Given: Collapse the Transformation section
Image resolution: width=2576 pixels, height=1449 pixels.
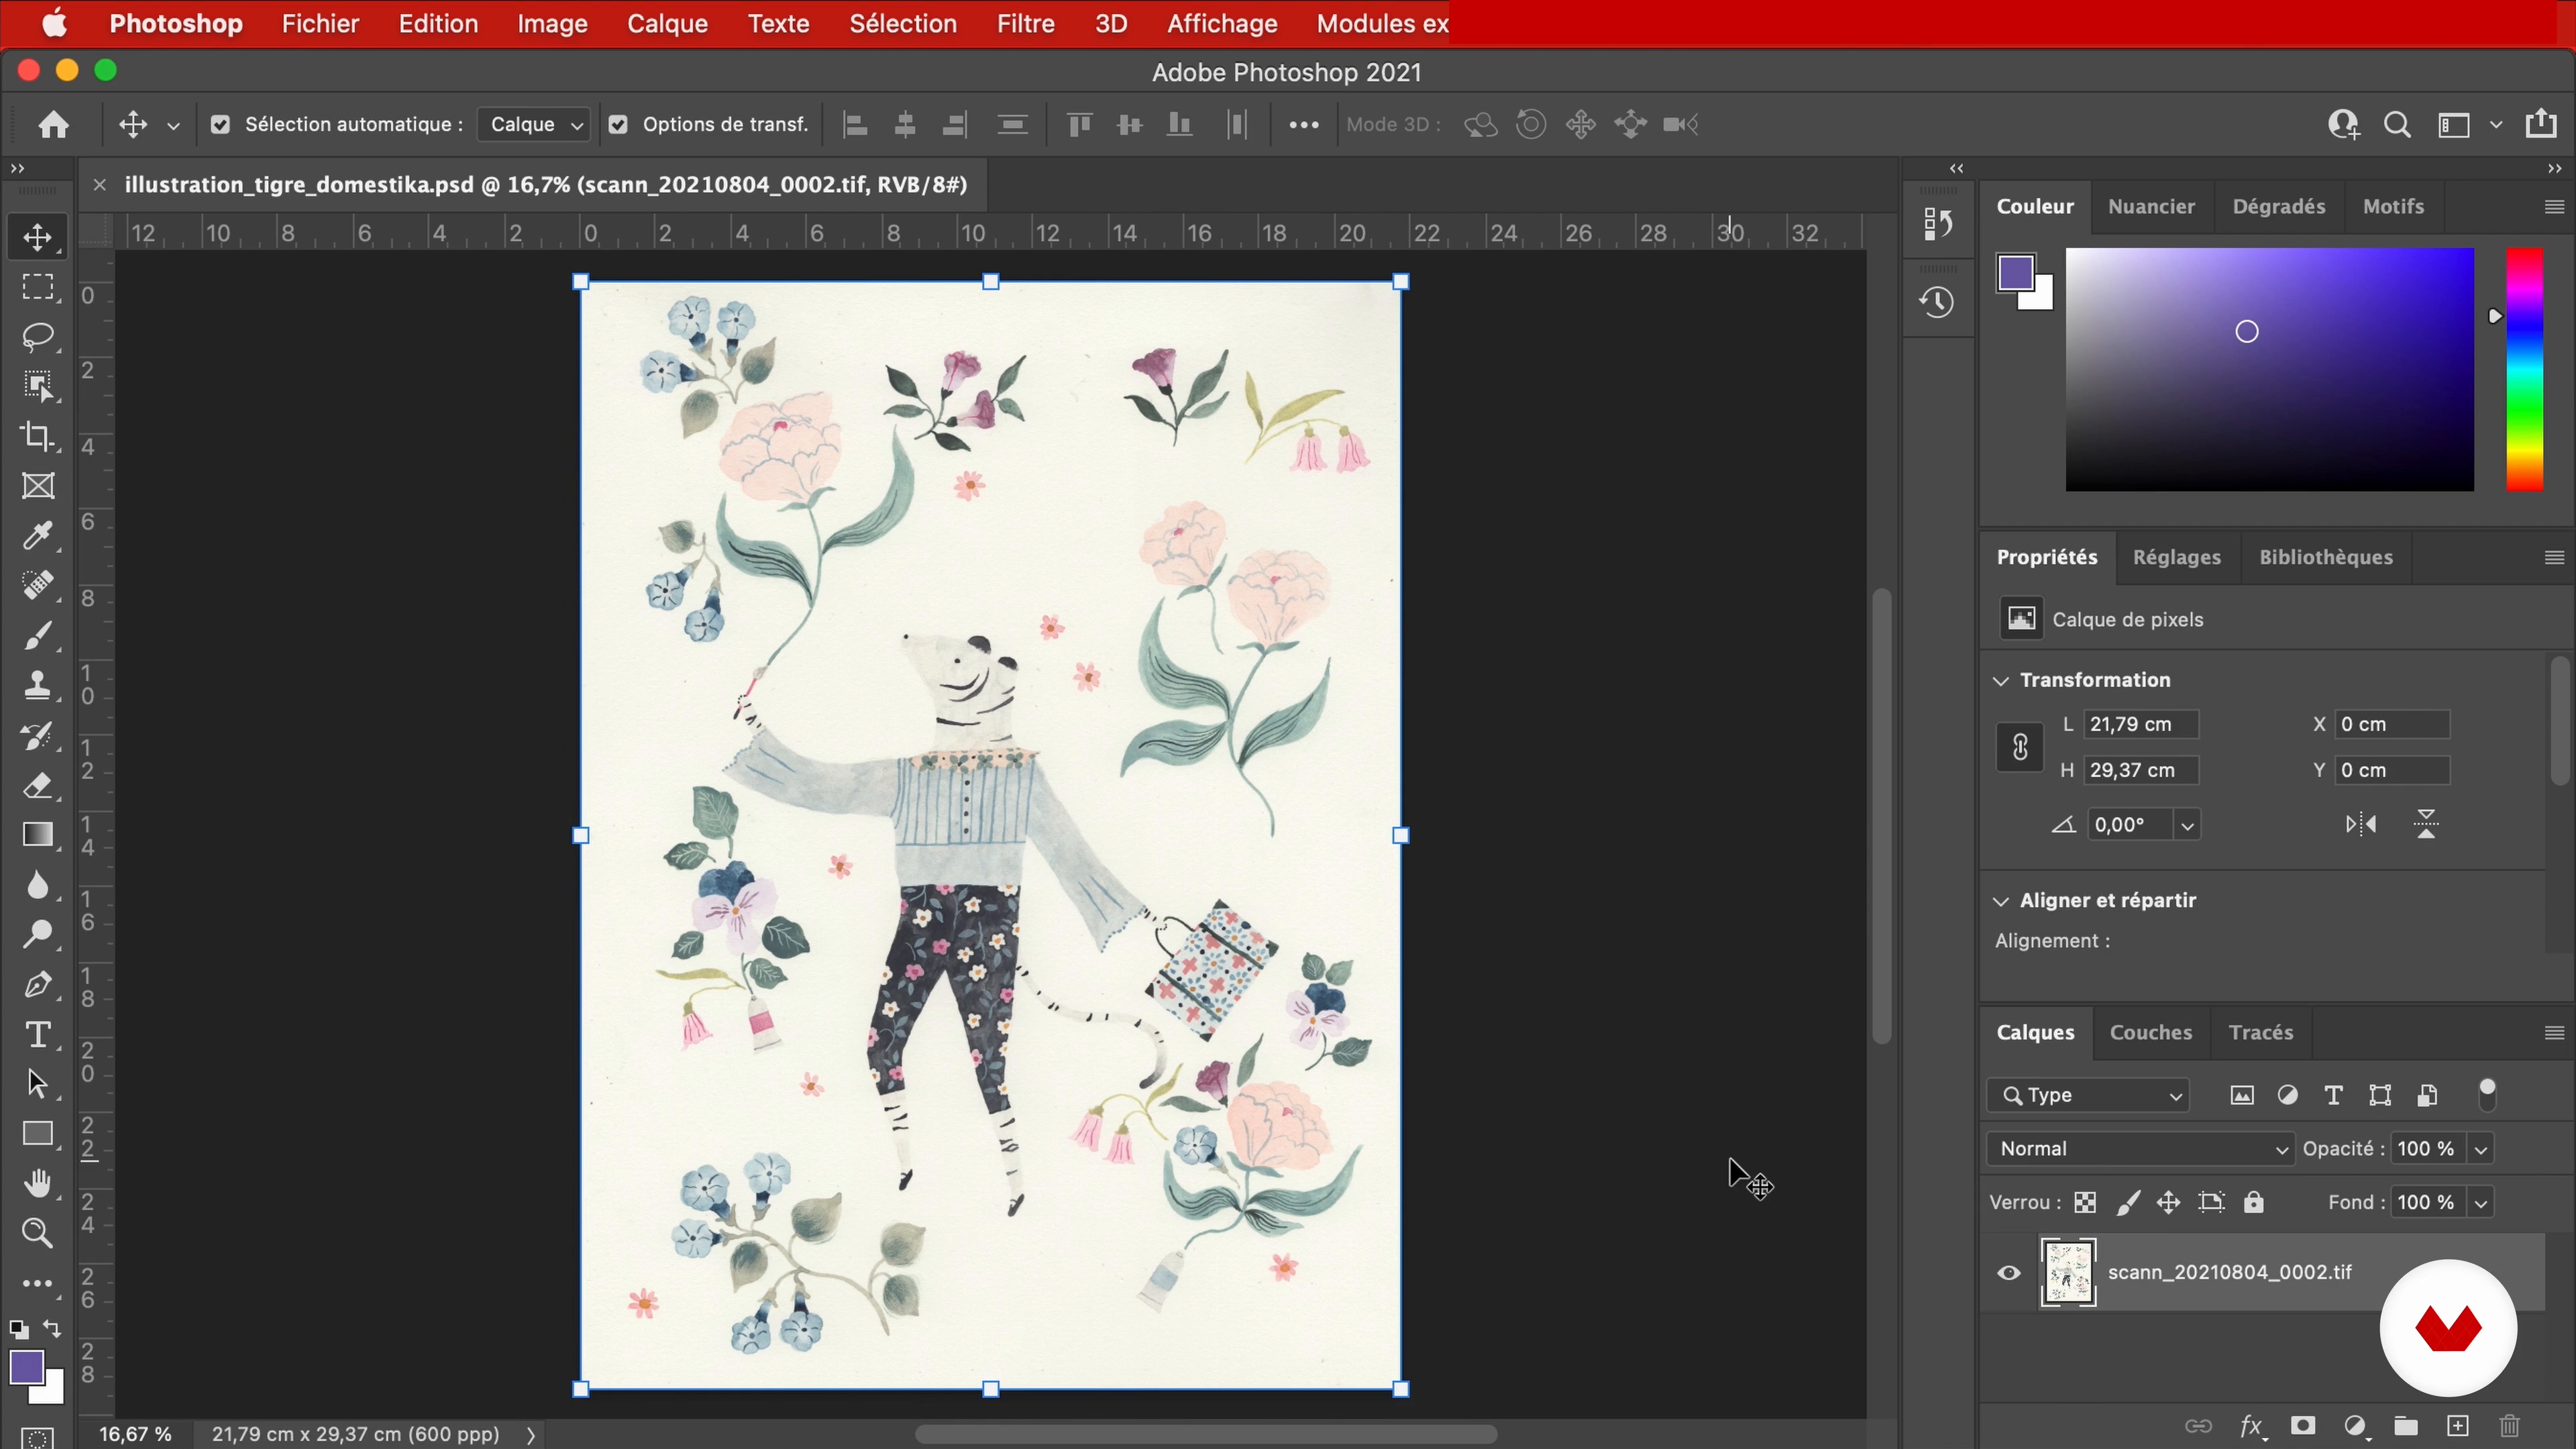Looking at the screenshot, I should coord(2001,681).
